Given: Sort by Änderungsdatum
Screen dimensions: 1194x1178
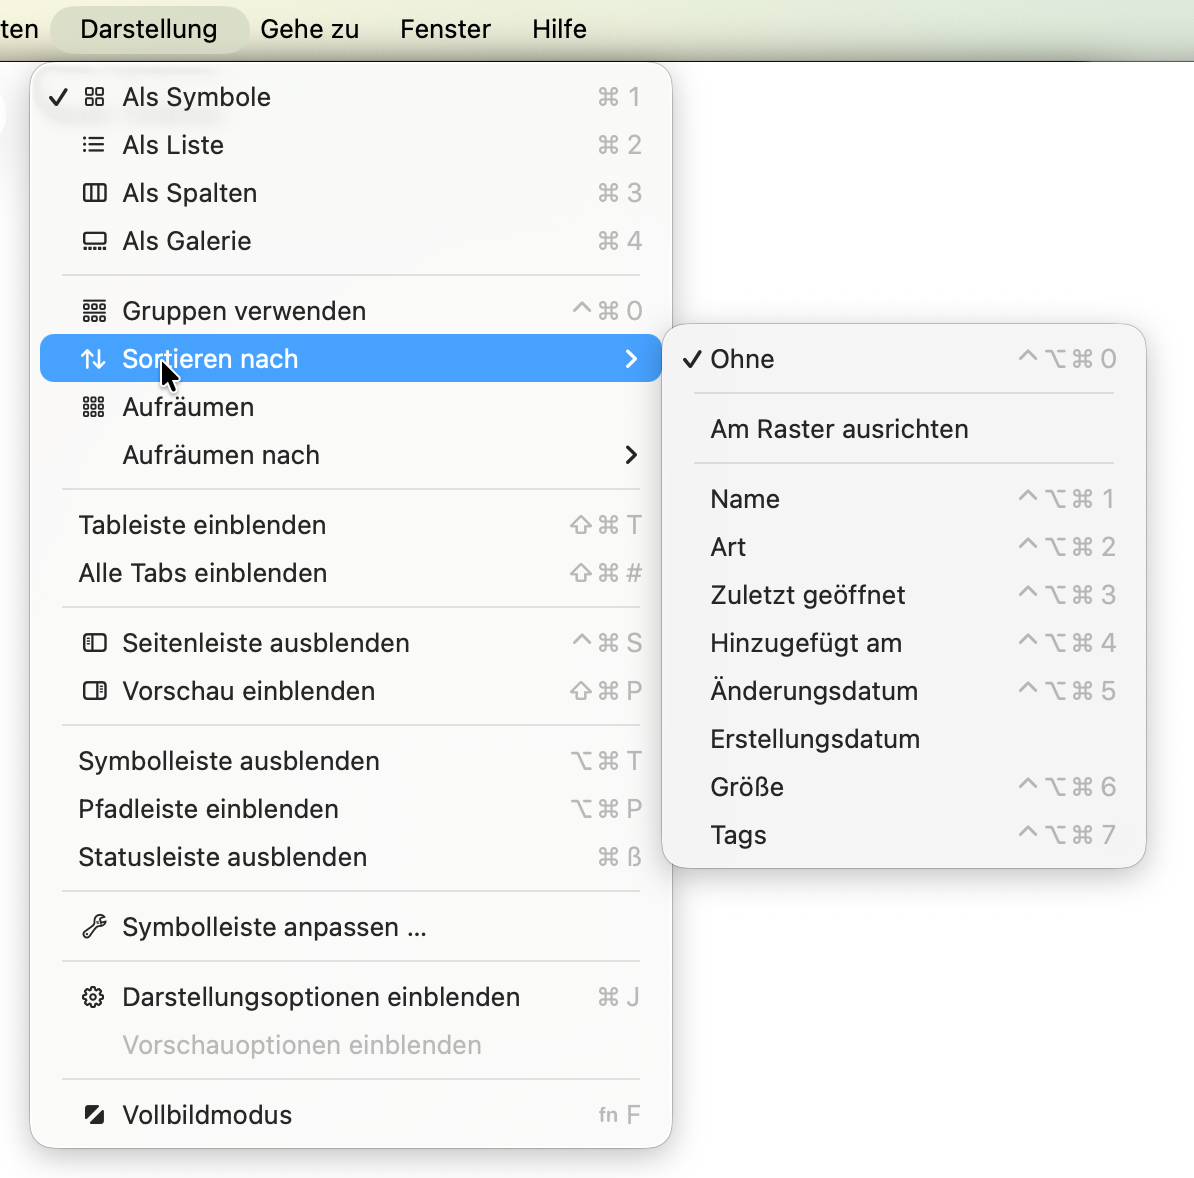Looking at the screenshot, I should (x=814, y=691).
